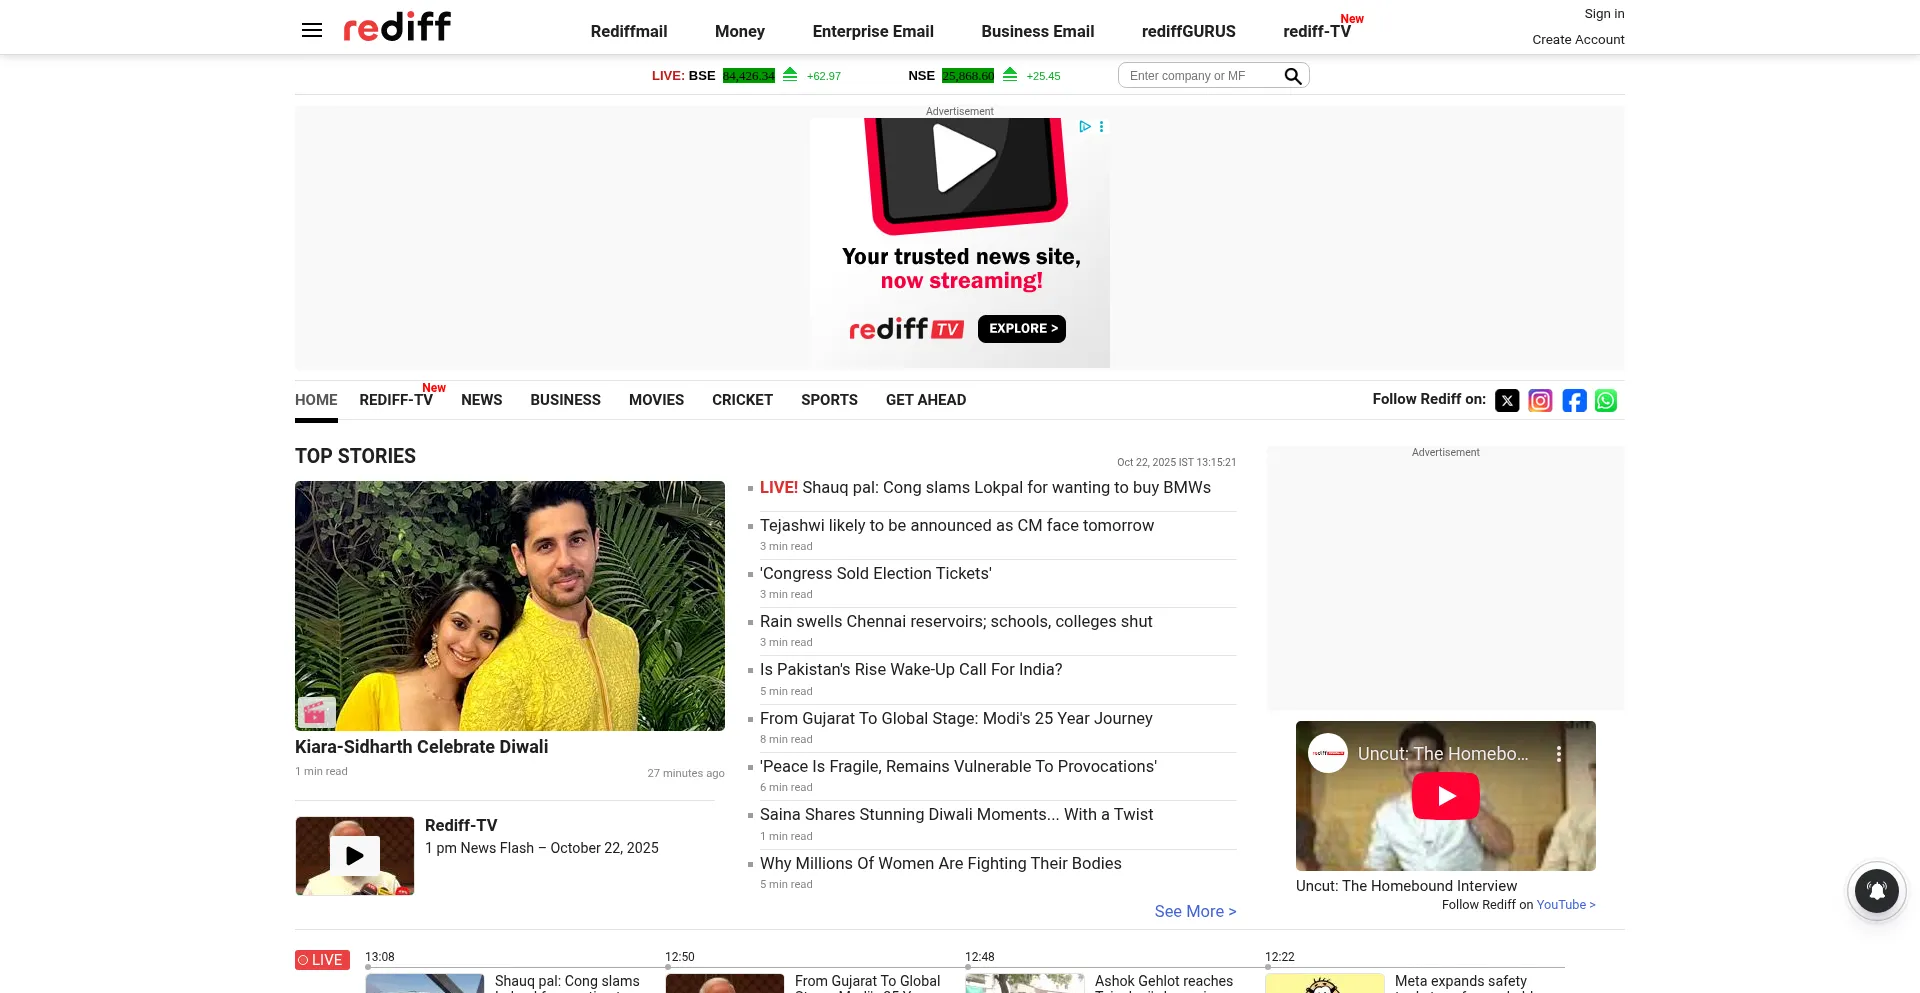Screen dimensions: 1920x993
Task: Open Kiara-Sidharth Diwali story image
Action: coord(510,605)
